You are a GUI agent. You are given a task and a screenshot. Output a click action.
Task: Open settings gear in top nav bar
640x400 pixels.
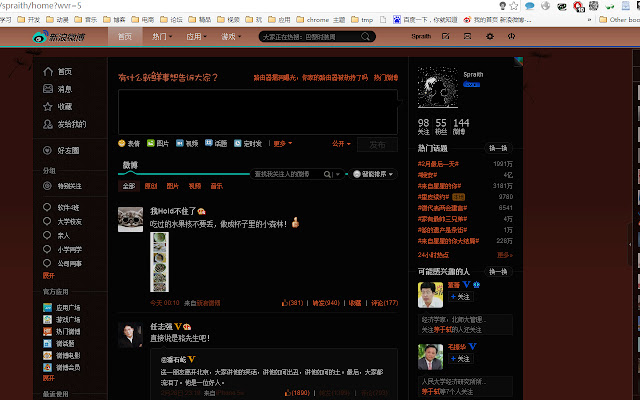click(490, 36)
